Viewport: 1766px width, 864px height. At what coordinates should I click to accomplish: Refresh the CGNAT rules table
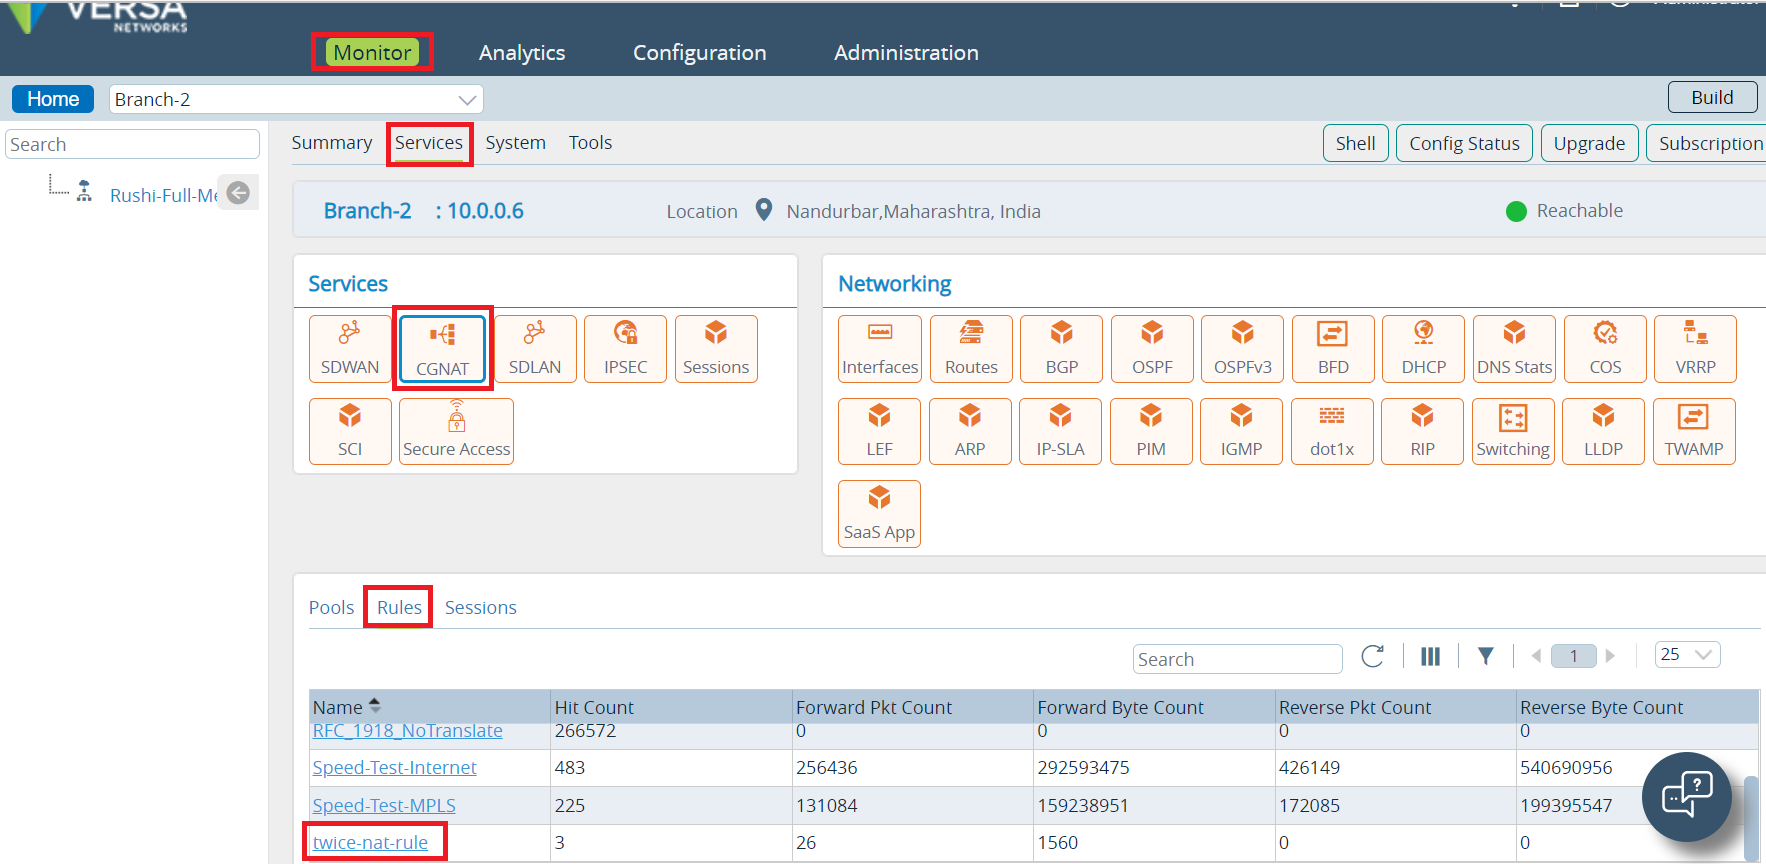pos(1373,656)
